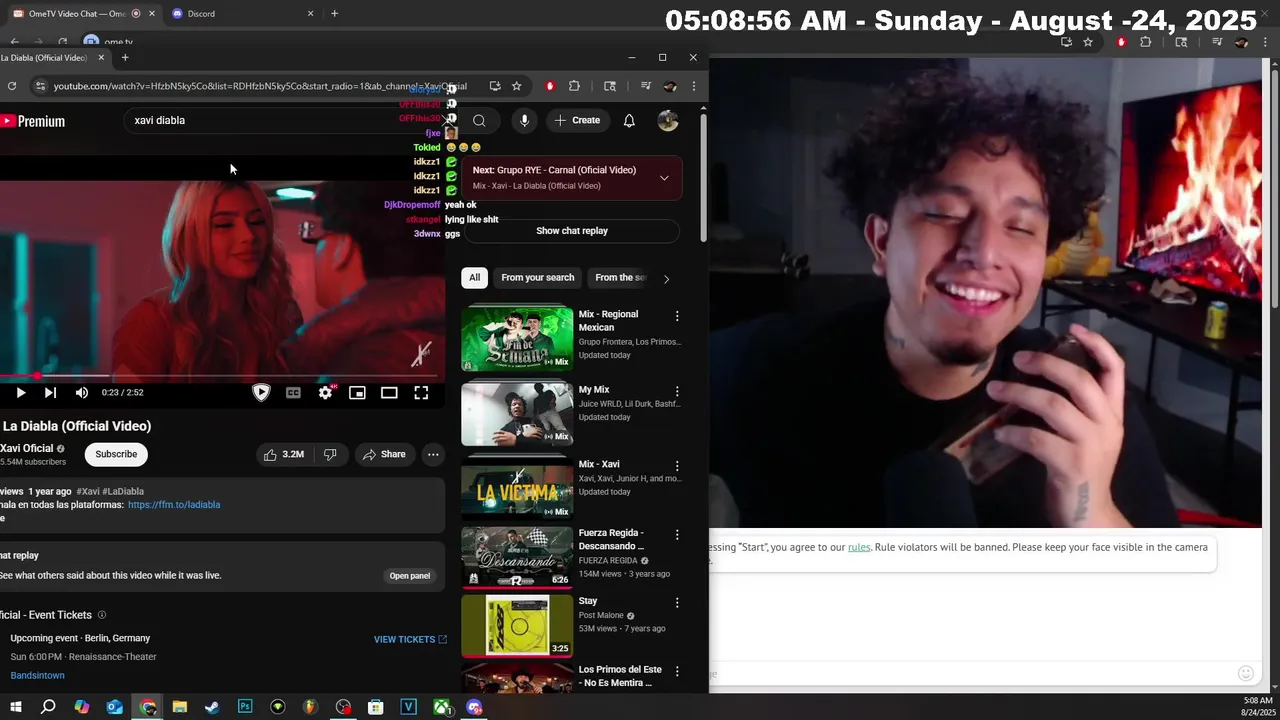Screen dimensions: 1280x720
Task: Open the ffm.to/ladiabla link
Action: [174, 505]
